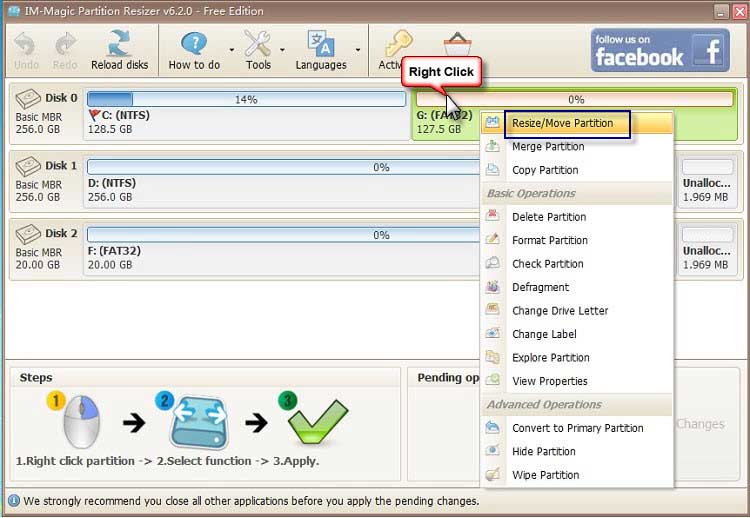Minimize the Partition Resizer window
Image resolution: width=750 pixels, height=518 pixels.
(x=721, y=11)
